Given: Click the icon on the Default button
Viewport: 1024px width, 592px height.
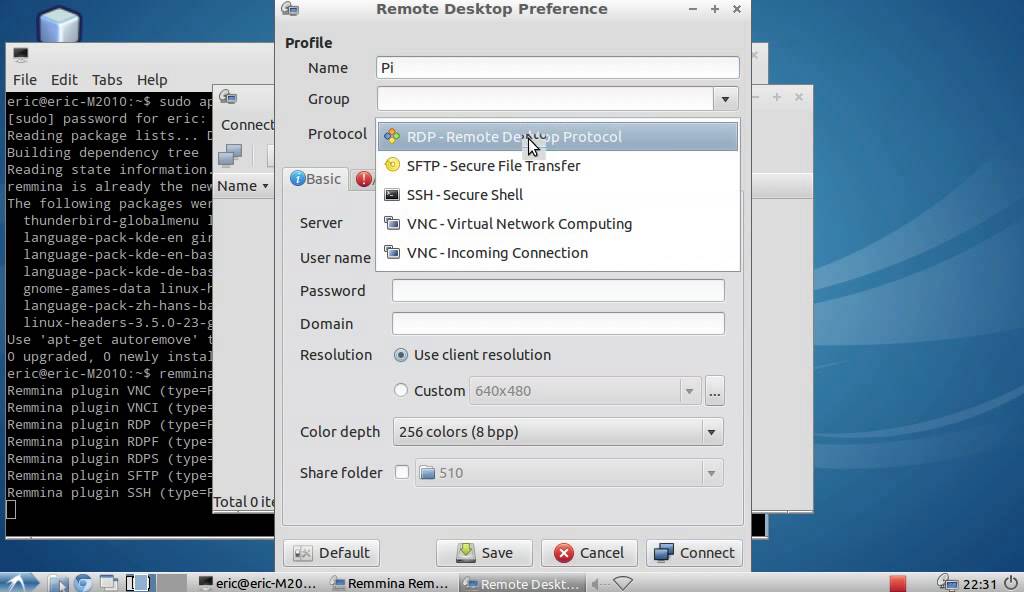Looking at the screenshot, I should (x=303, y=553).
